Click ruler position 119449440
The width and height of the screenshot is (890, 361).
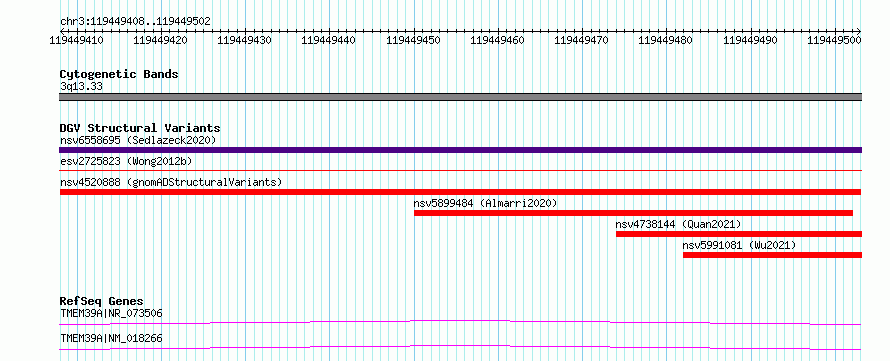pyautogui.click(x=329, y=40)
